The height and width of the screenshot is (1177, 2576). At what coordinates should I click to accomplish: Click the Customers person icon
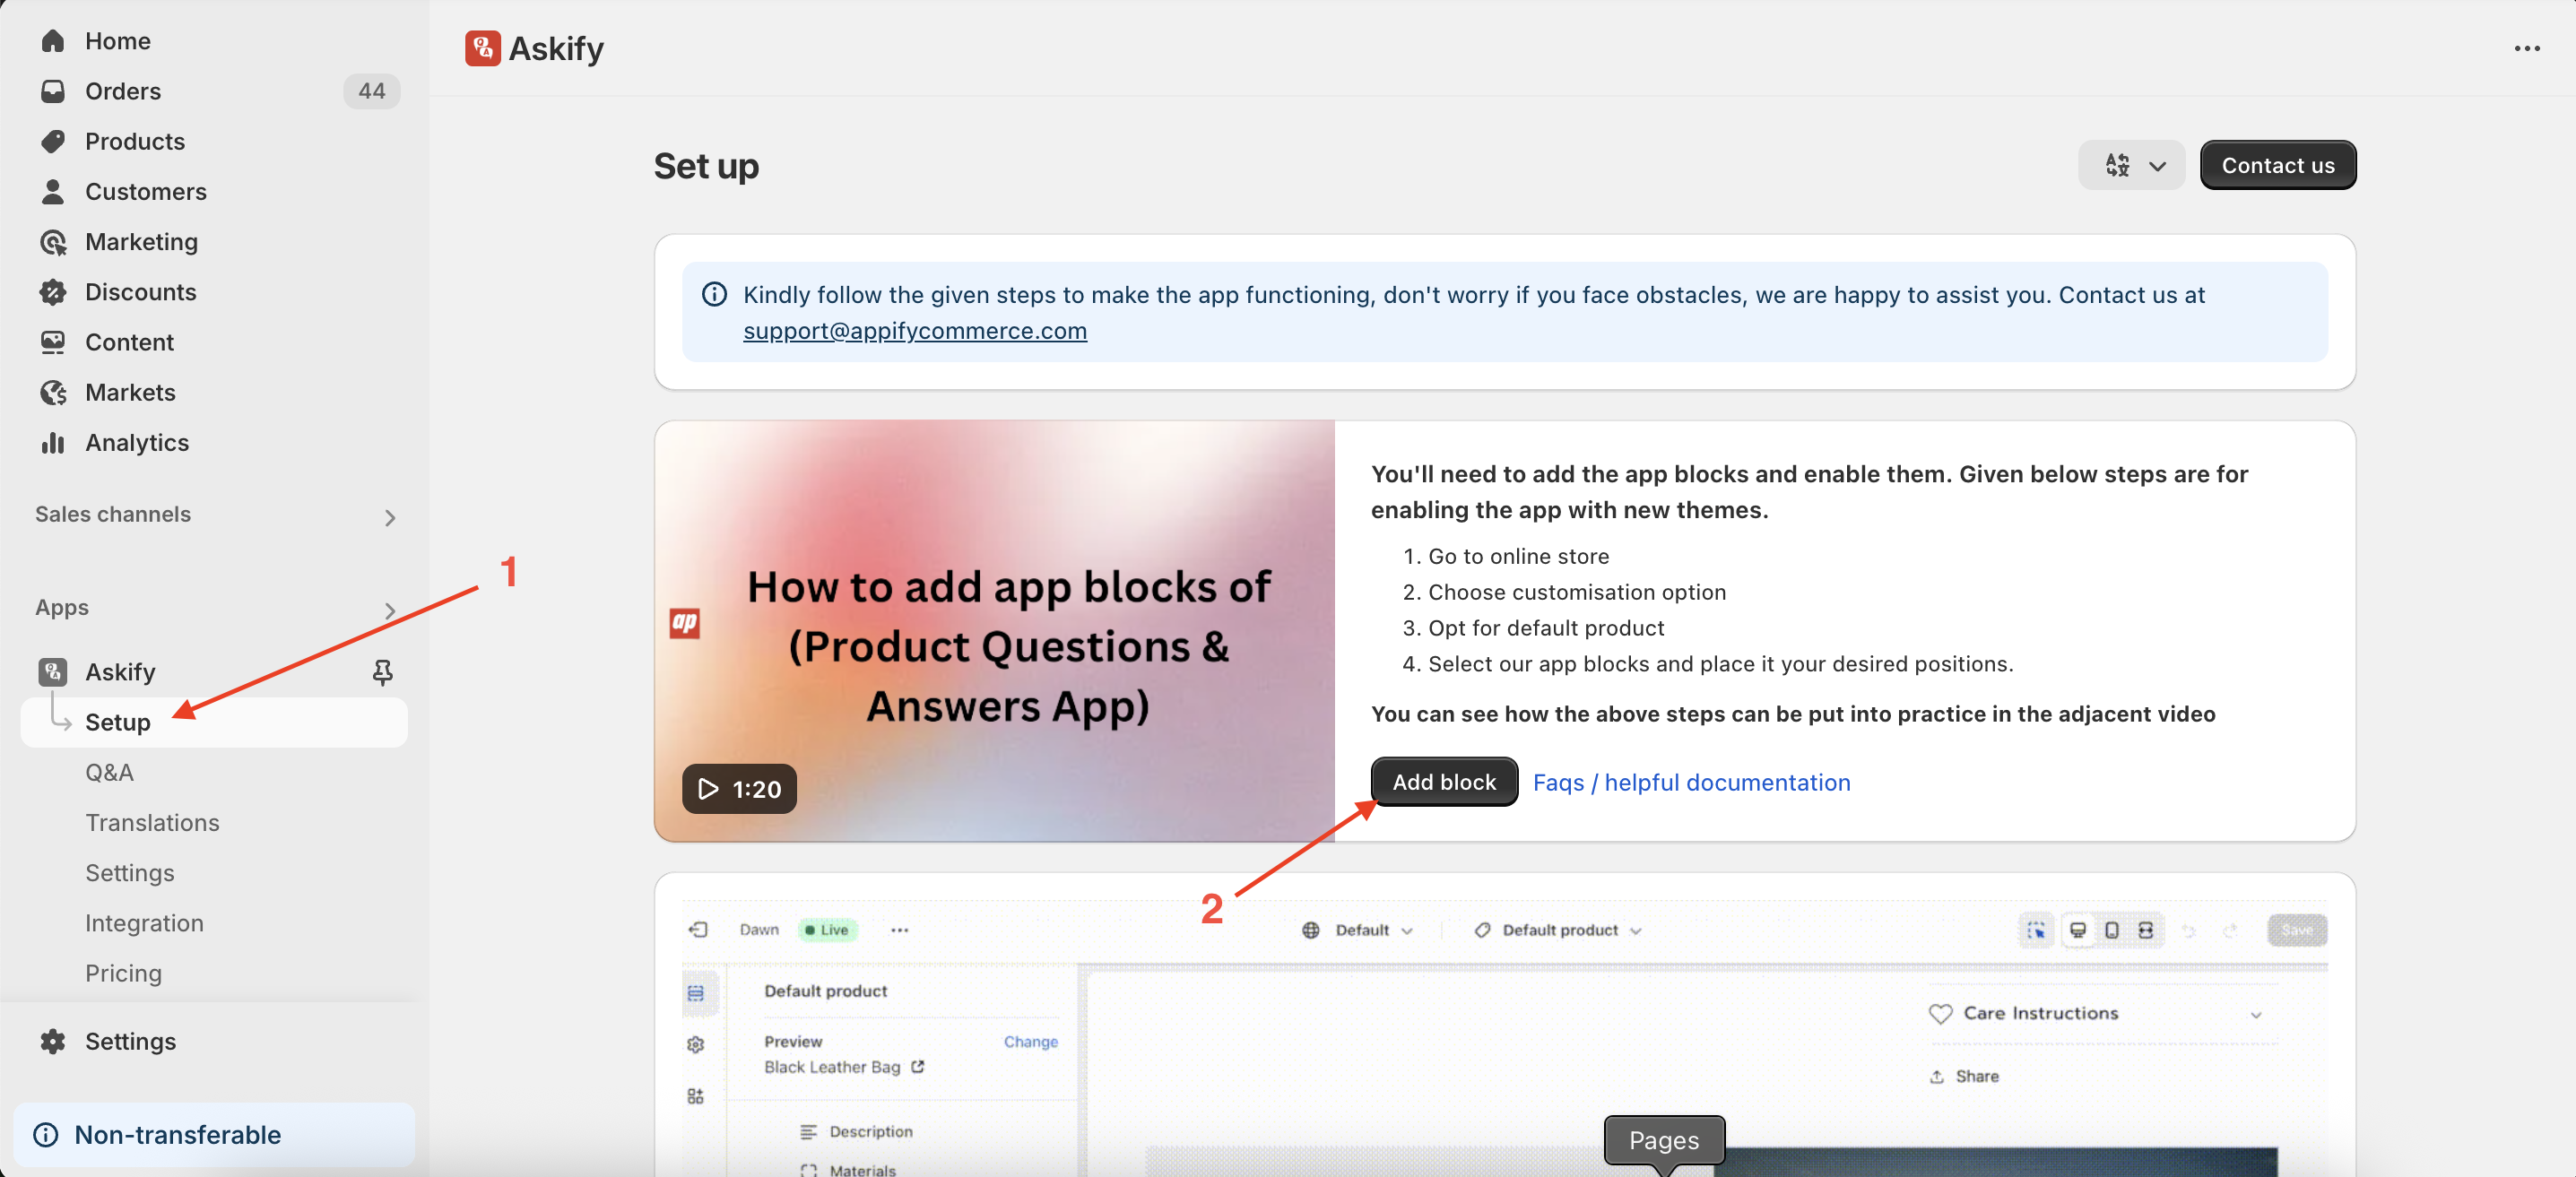(53, 191)
